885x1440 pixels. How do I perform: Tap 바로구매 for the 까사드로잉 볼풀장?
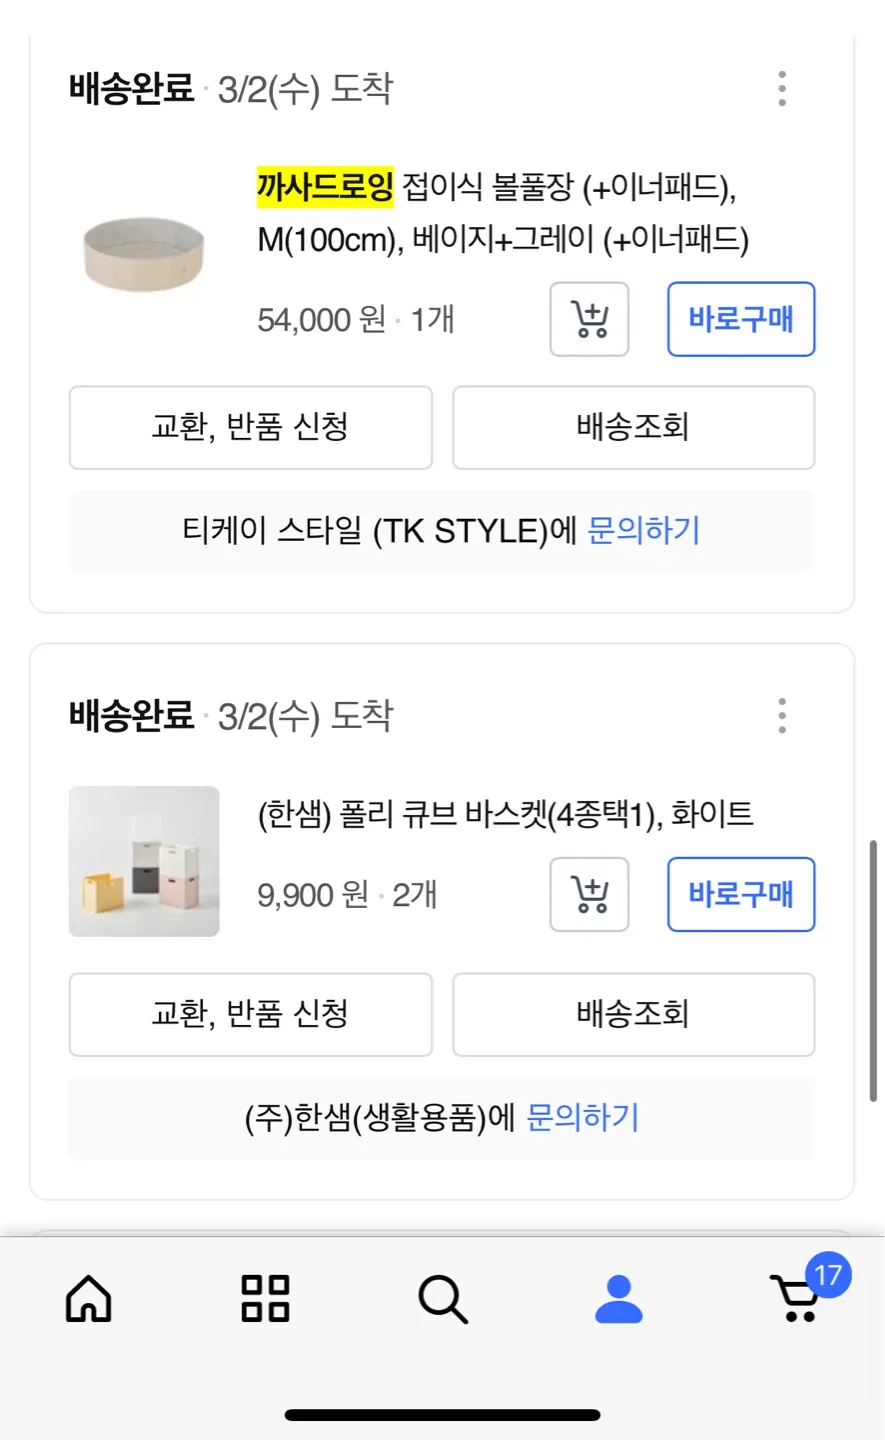(x=741, y=320)
